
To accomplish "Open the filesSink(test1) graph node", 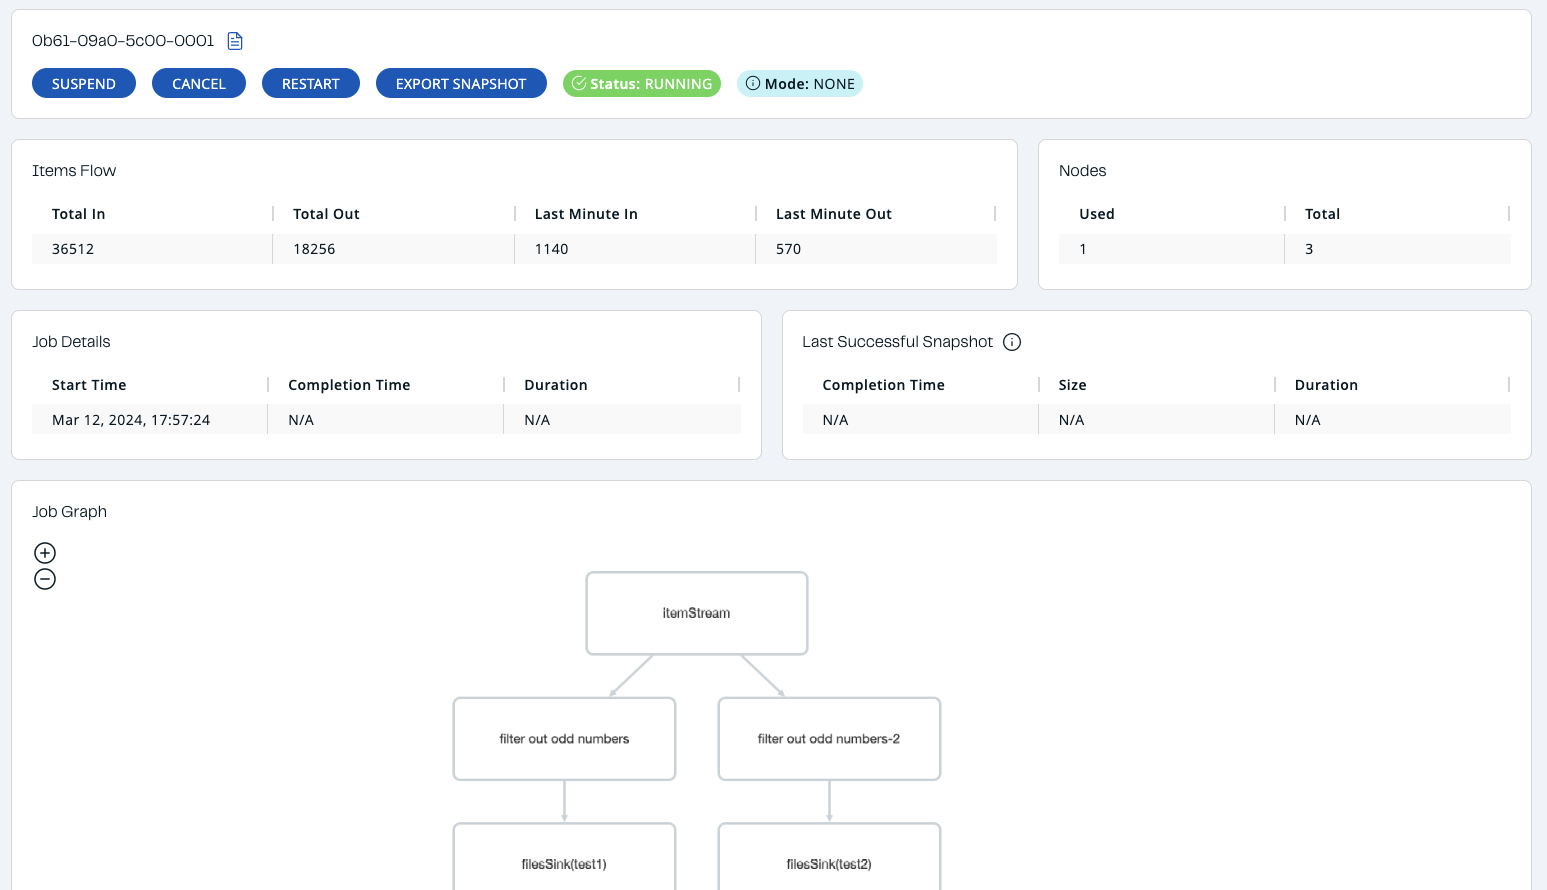I will pos(564,858).
